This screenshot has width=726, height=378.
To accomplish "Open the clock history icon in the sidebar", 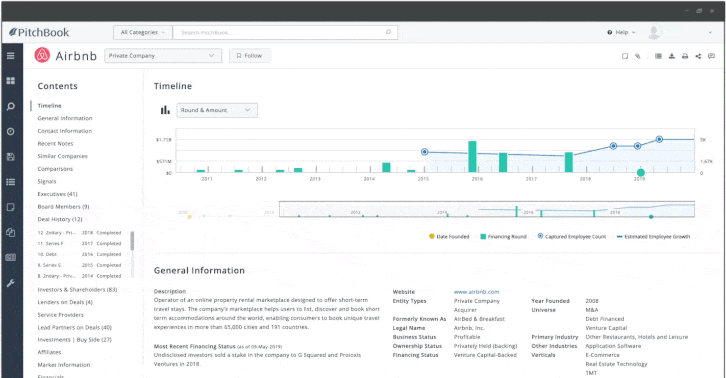I will pyautogui.click(x=10, y=132).
